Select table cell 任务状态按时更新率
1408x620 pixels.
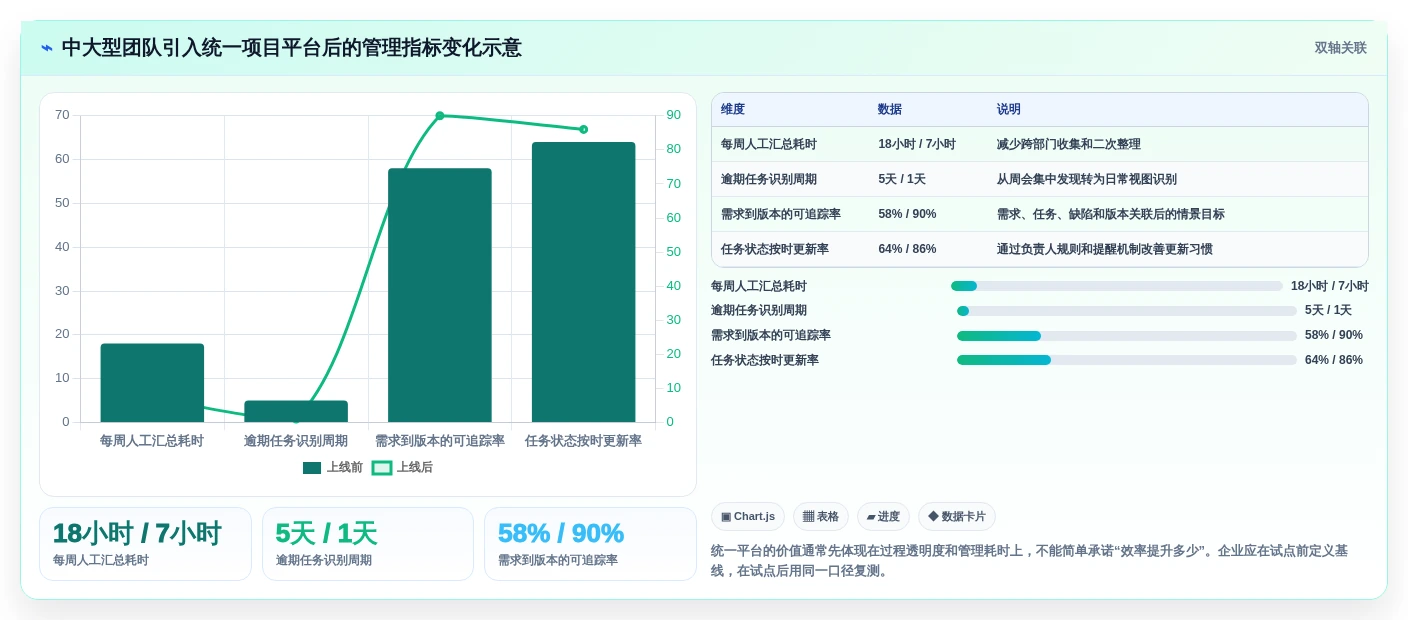[x=775, y=249]
